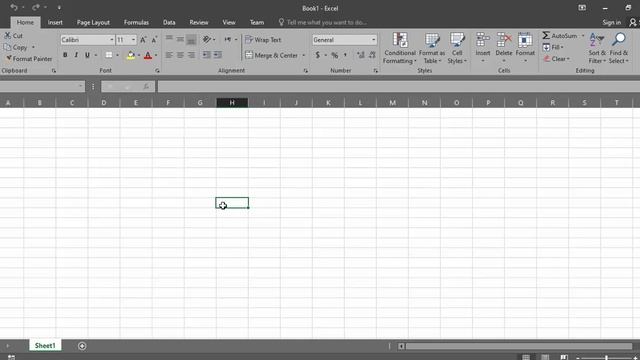The height and width of the screenshot is (360, 640).
Task: Apply Percent Style format
Action: pos(335,55)
